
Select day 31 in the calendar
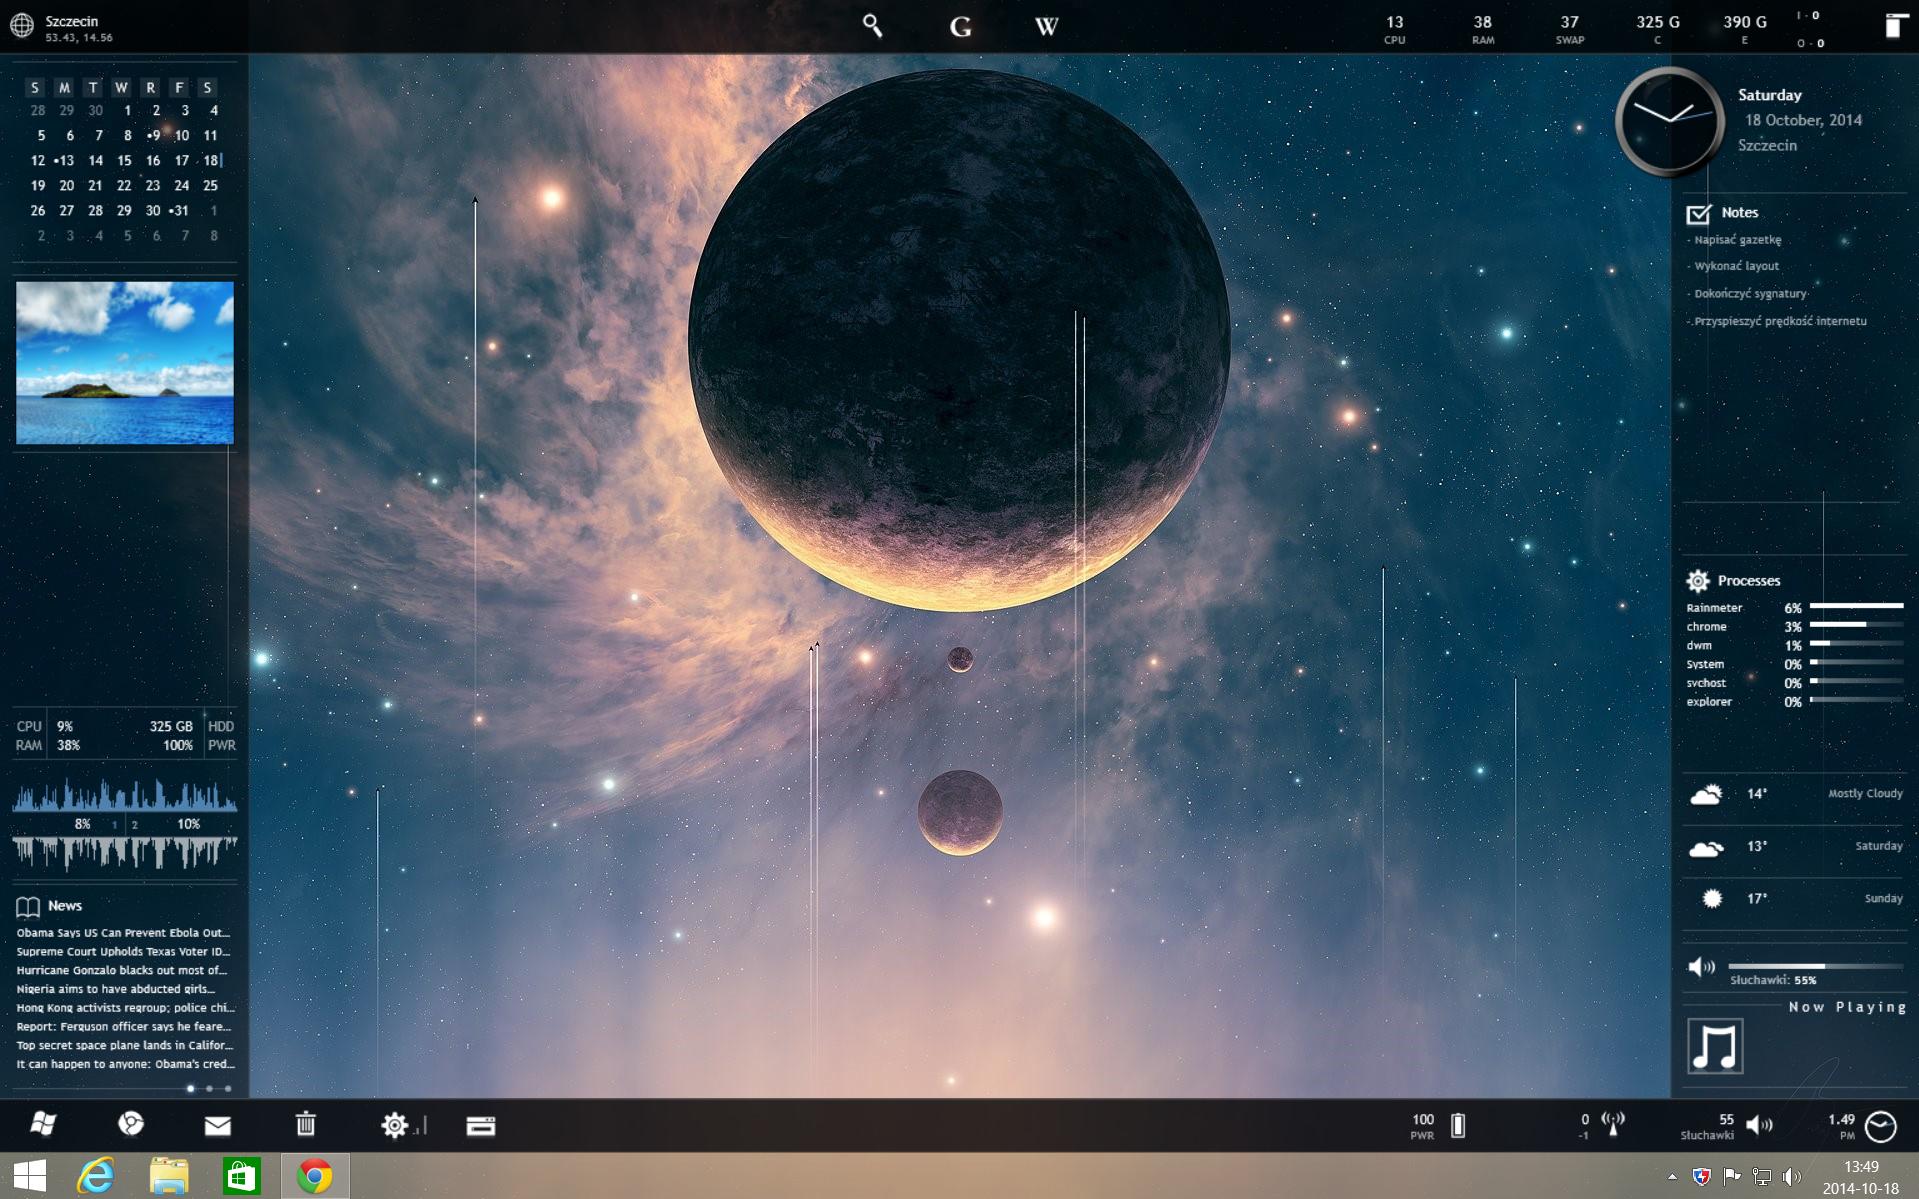181,210
